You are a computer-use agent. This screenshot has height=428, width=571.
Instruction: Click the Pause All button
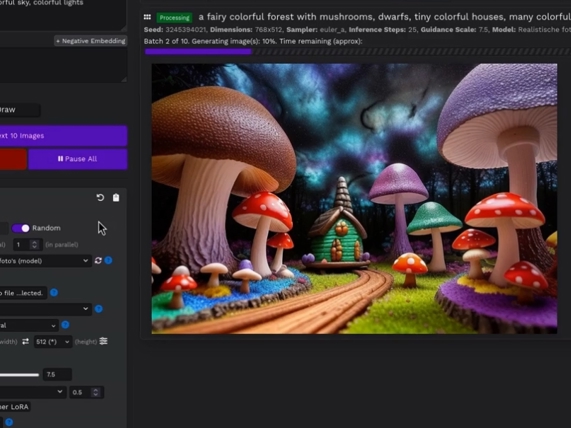coord(78,159)
